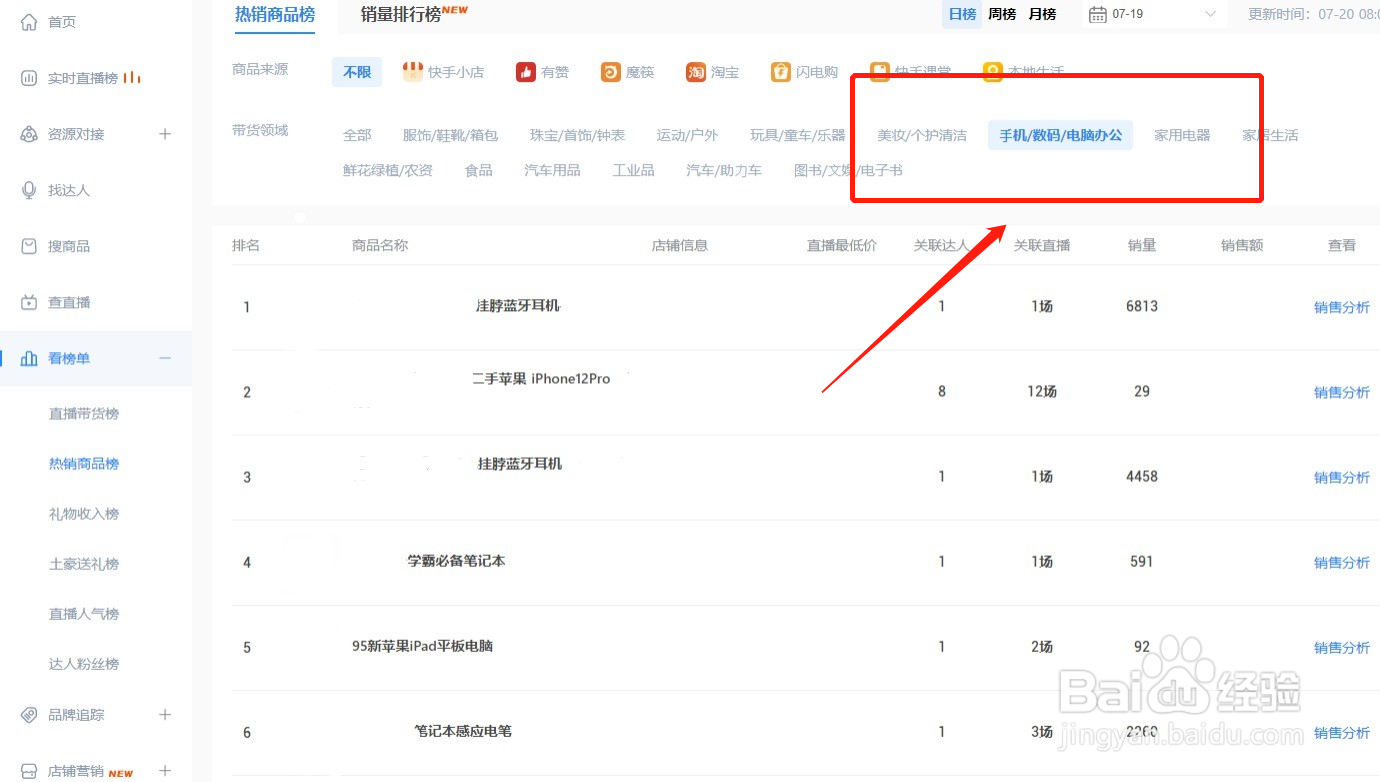This screenshot has width=1380, height=782.
Task: Select the 闪电购 source icon
Action: (781, 71)
